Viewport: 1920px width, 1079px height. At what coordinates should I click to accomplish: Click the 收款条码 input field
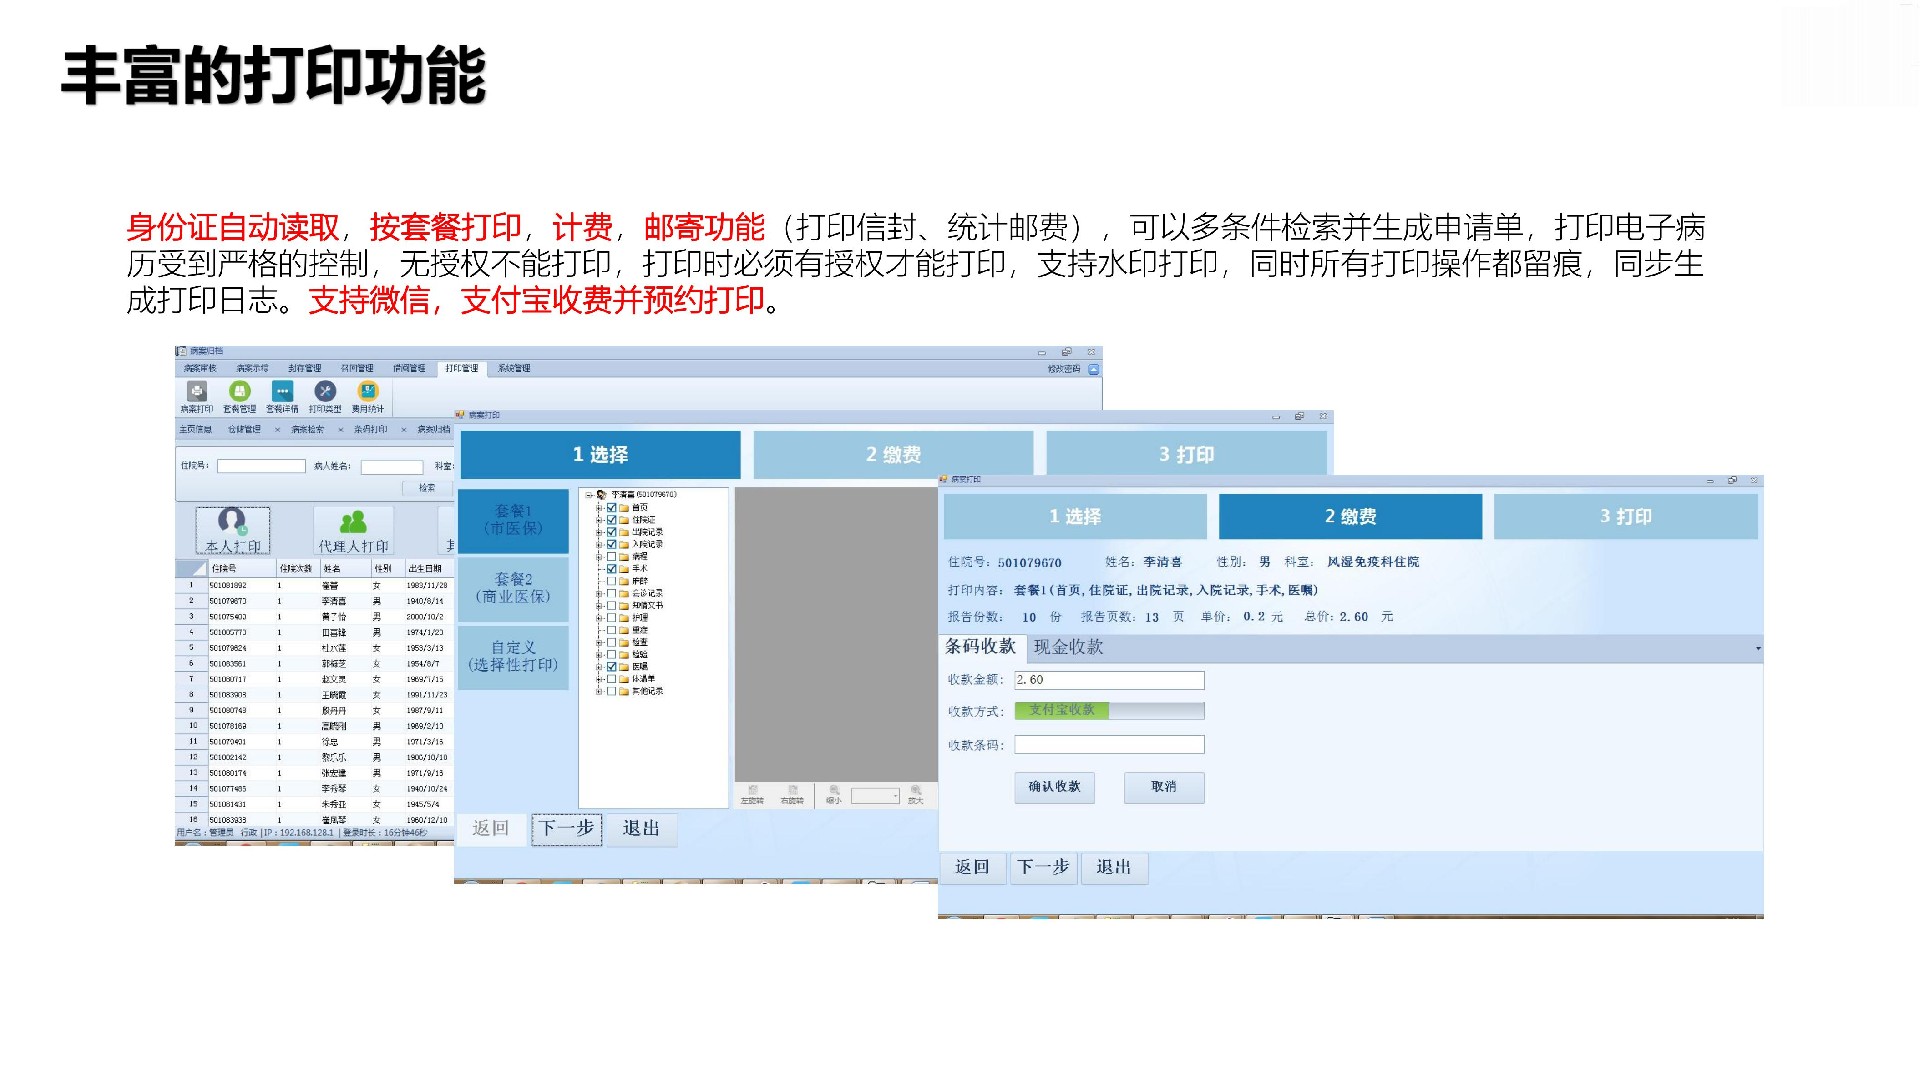[x=1109, y=745]
